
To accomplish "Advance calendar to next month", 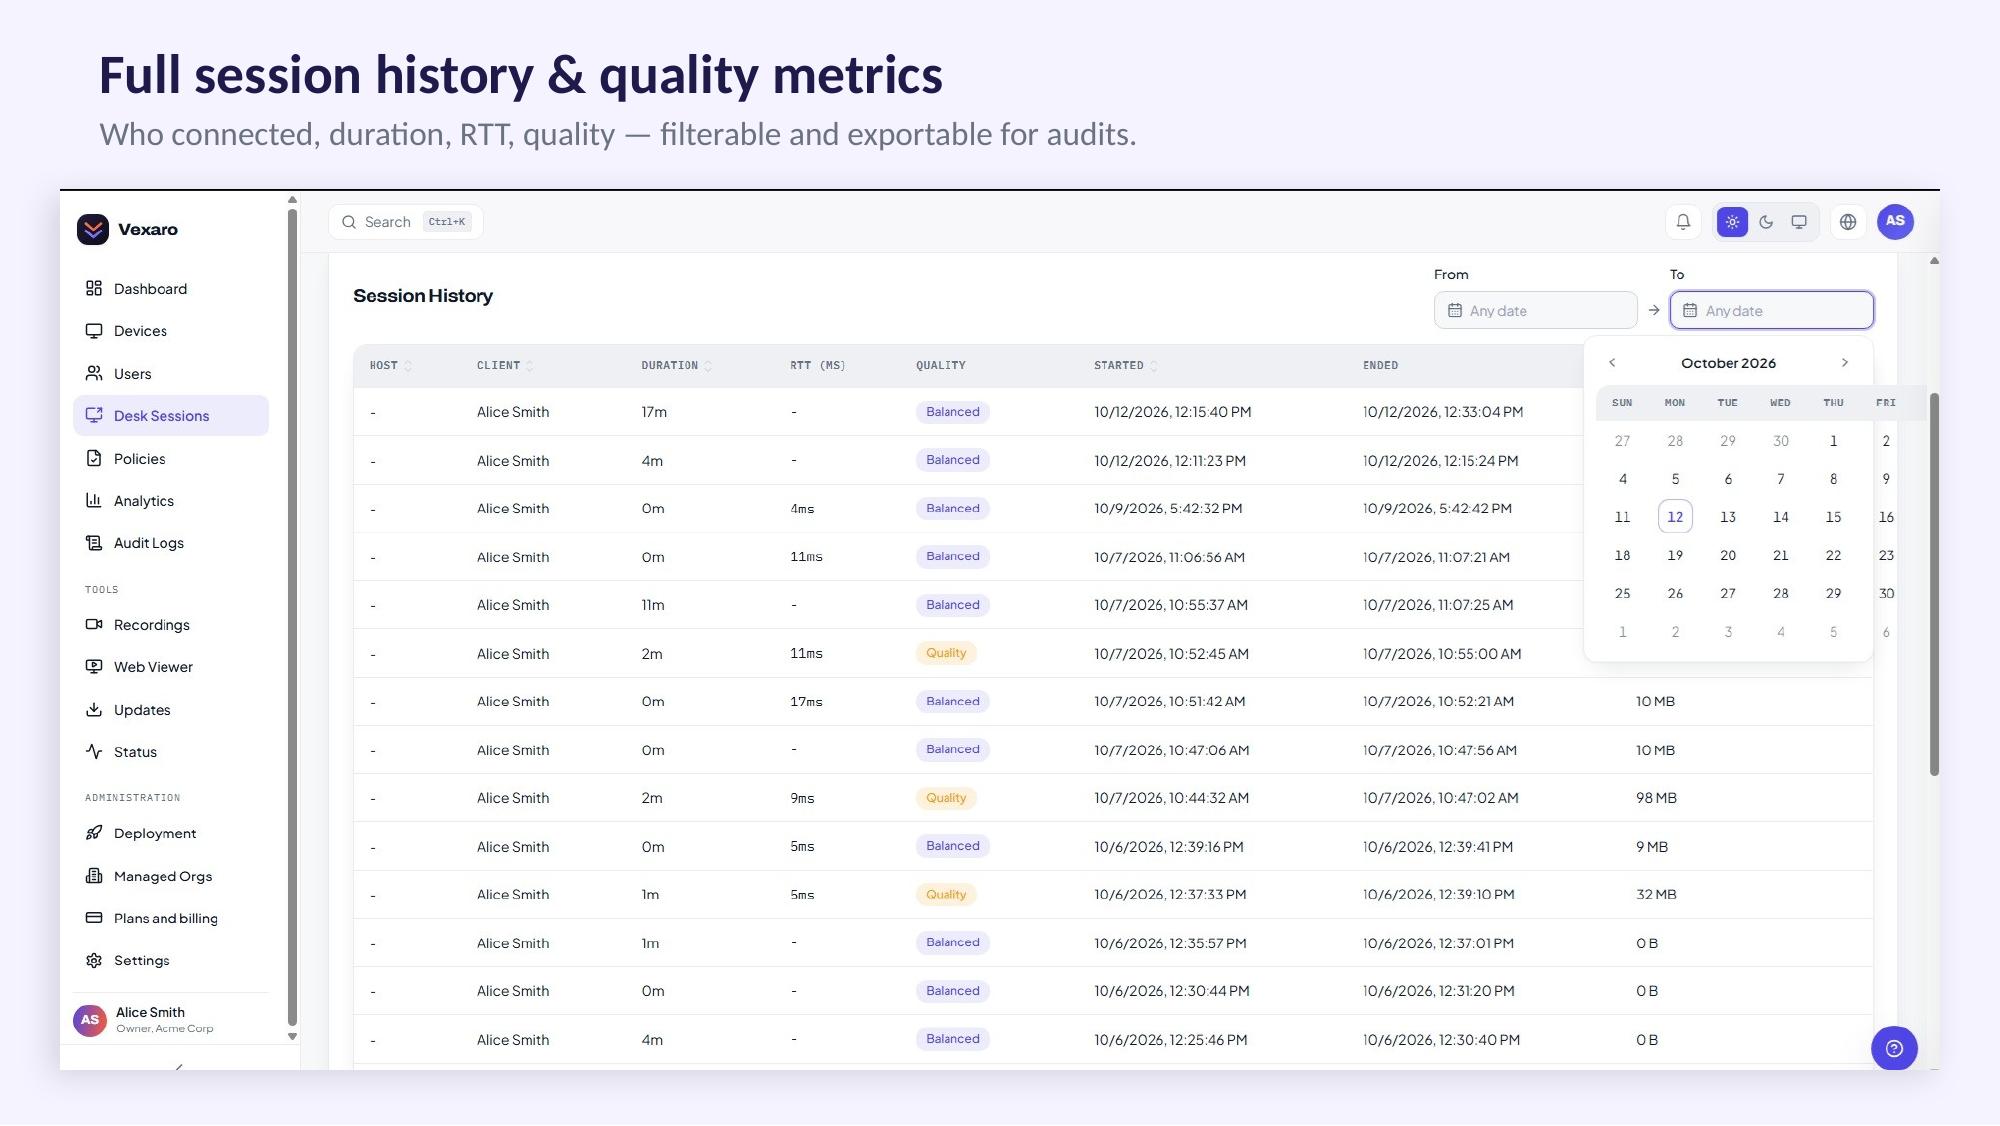I will pos(1845,363).
